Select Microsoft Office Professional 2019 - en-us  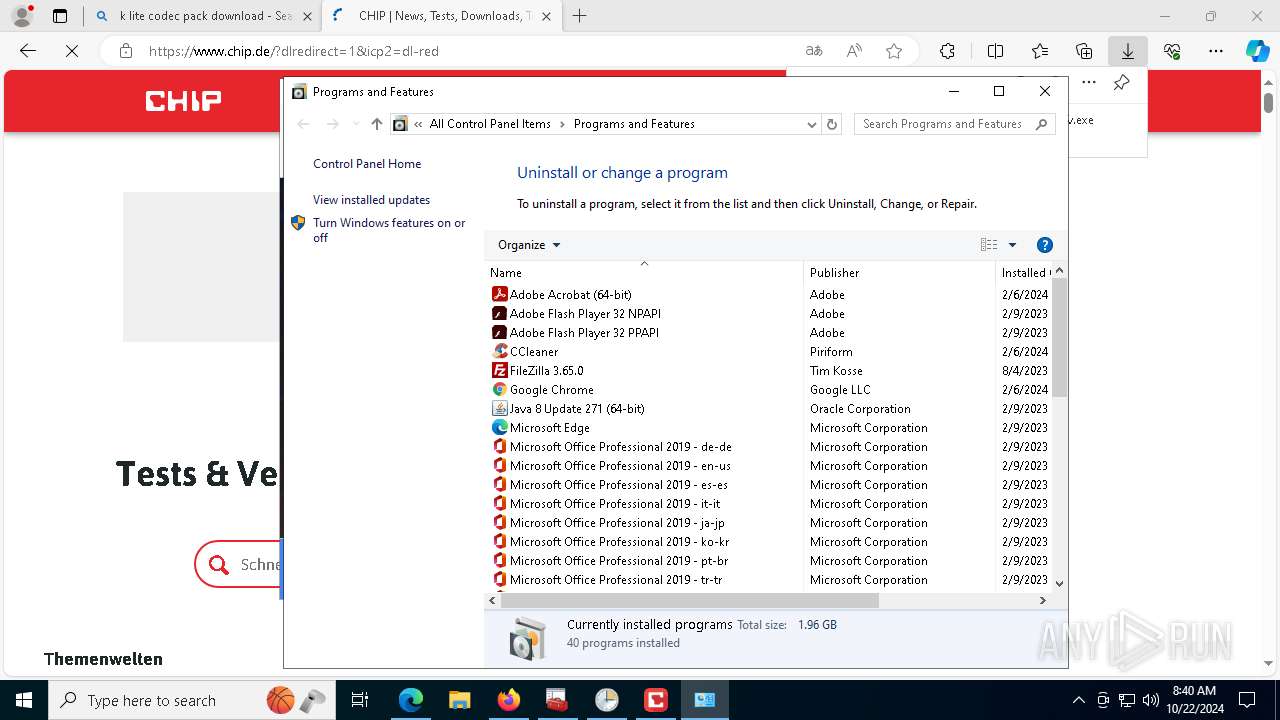(620, 466)
